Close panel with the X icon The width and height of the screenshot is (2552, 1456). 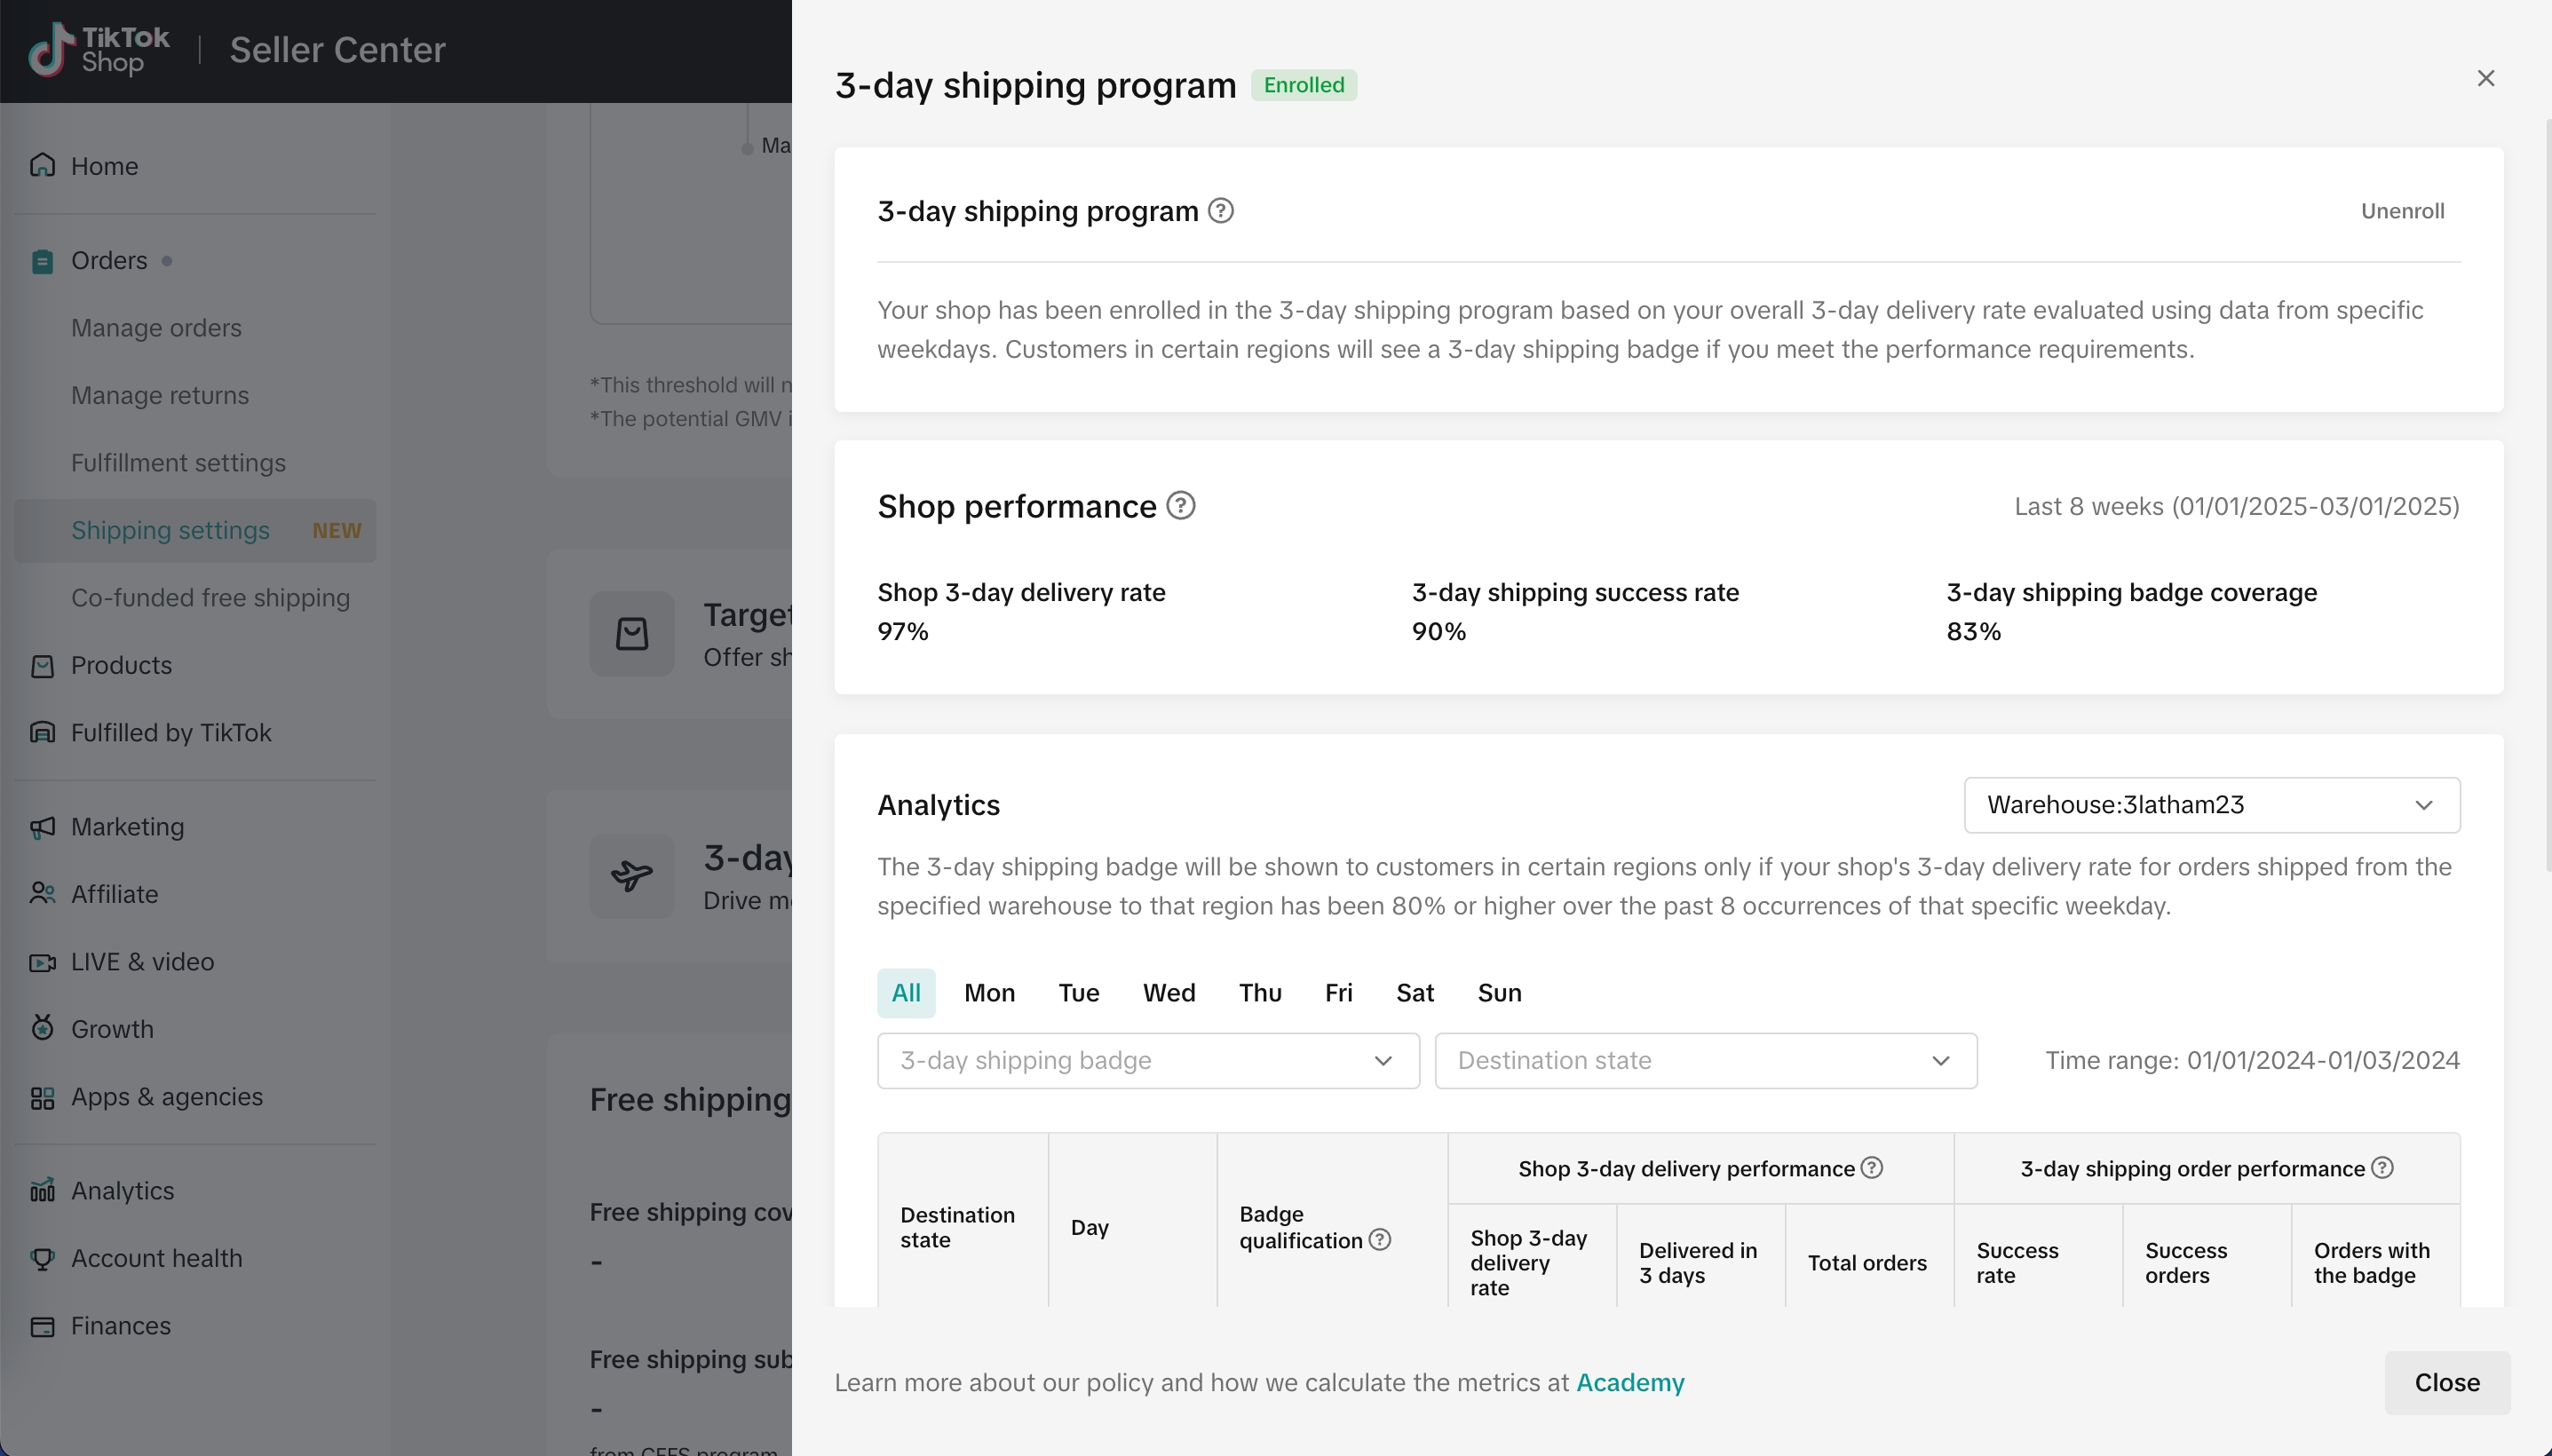[2486, 78]
